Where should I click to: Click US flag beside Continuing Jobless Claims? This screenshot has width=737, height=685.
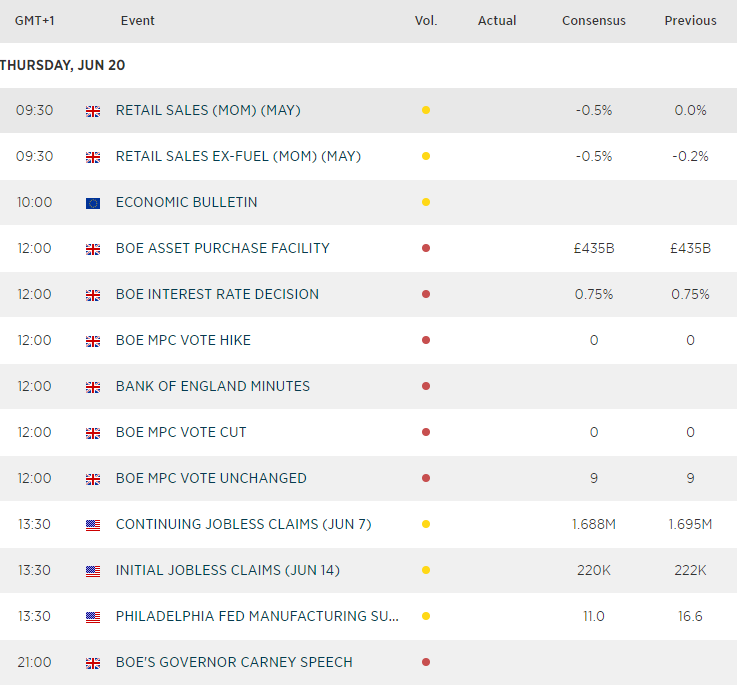(x=93, y=525)
